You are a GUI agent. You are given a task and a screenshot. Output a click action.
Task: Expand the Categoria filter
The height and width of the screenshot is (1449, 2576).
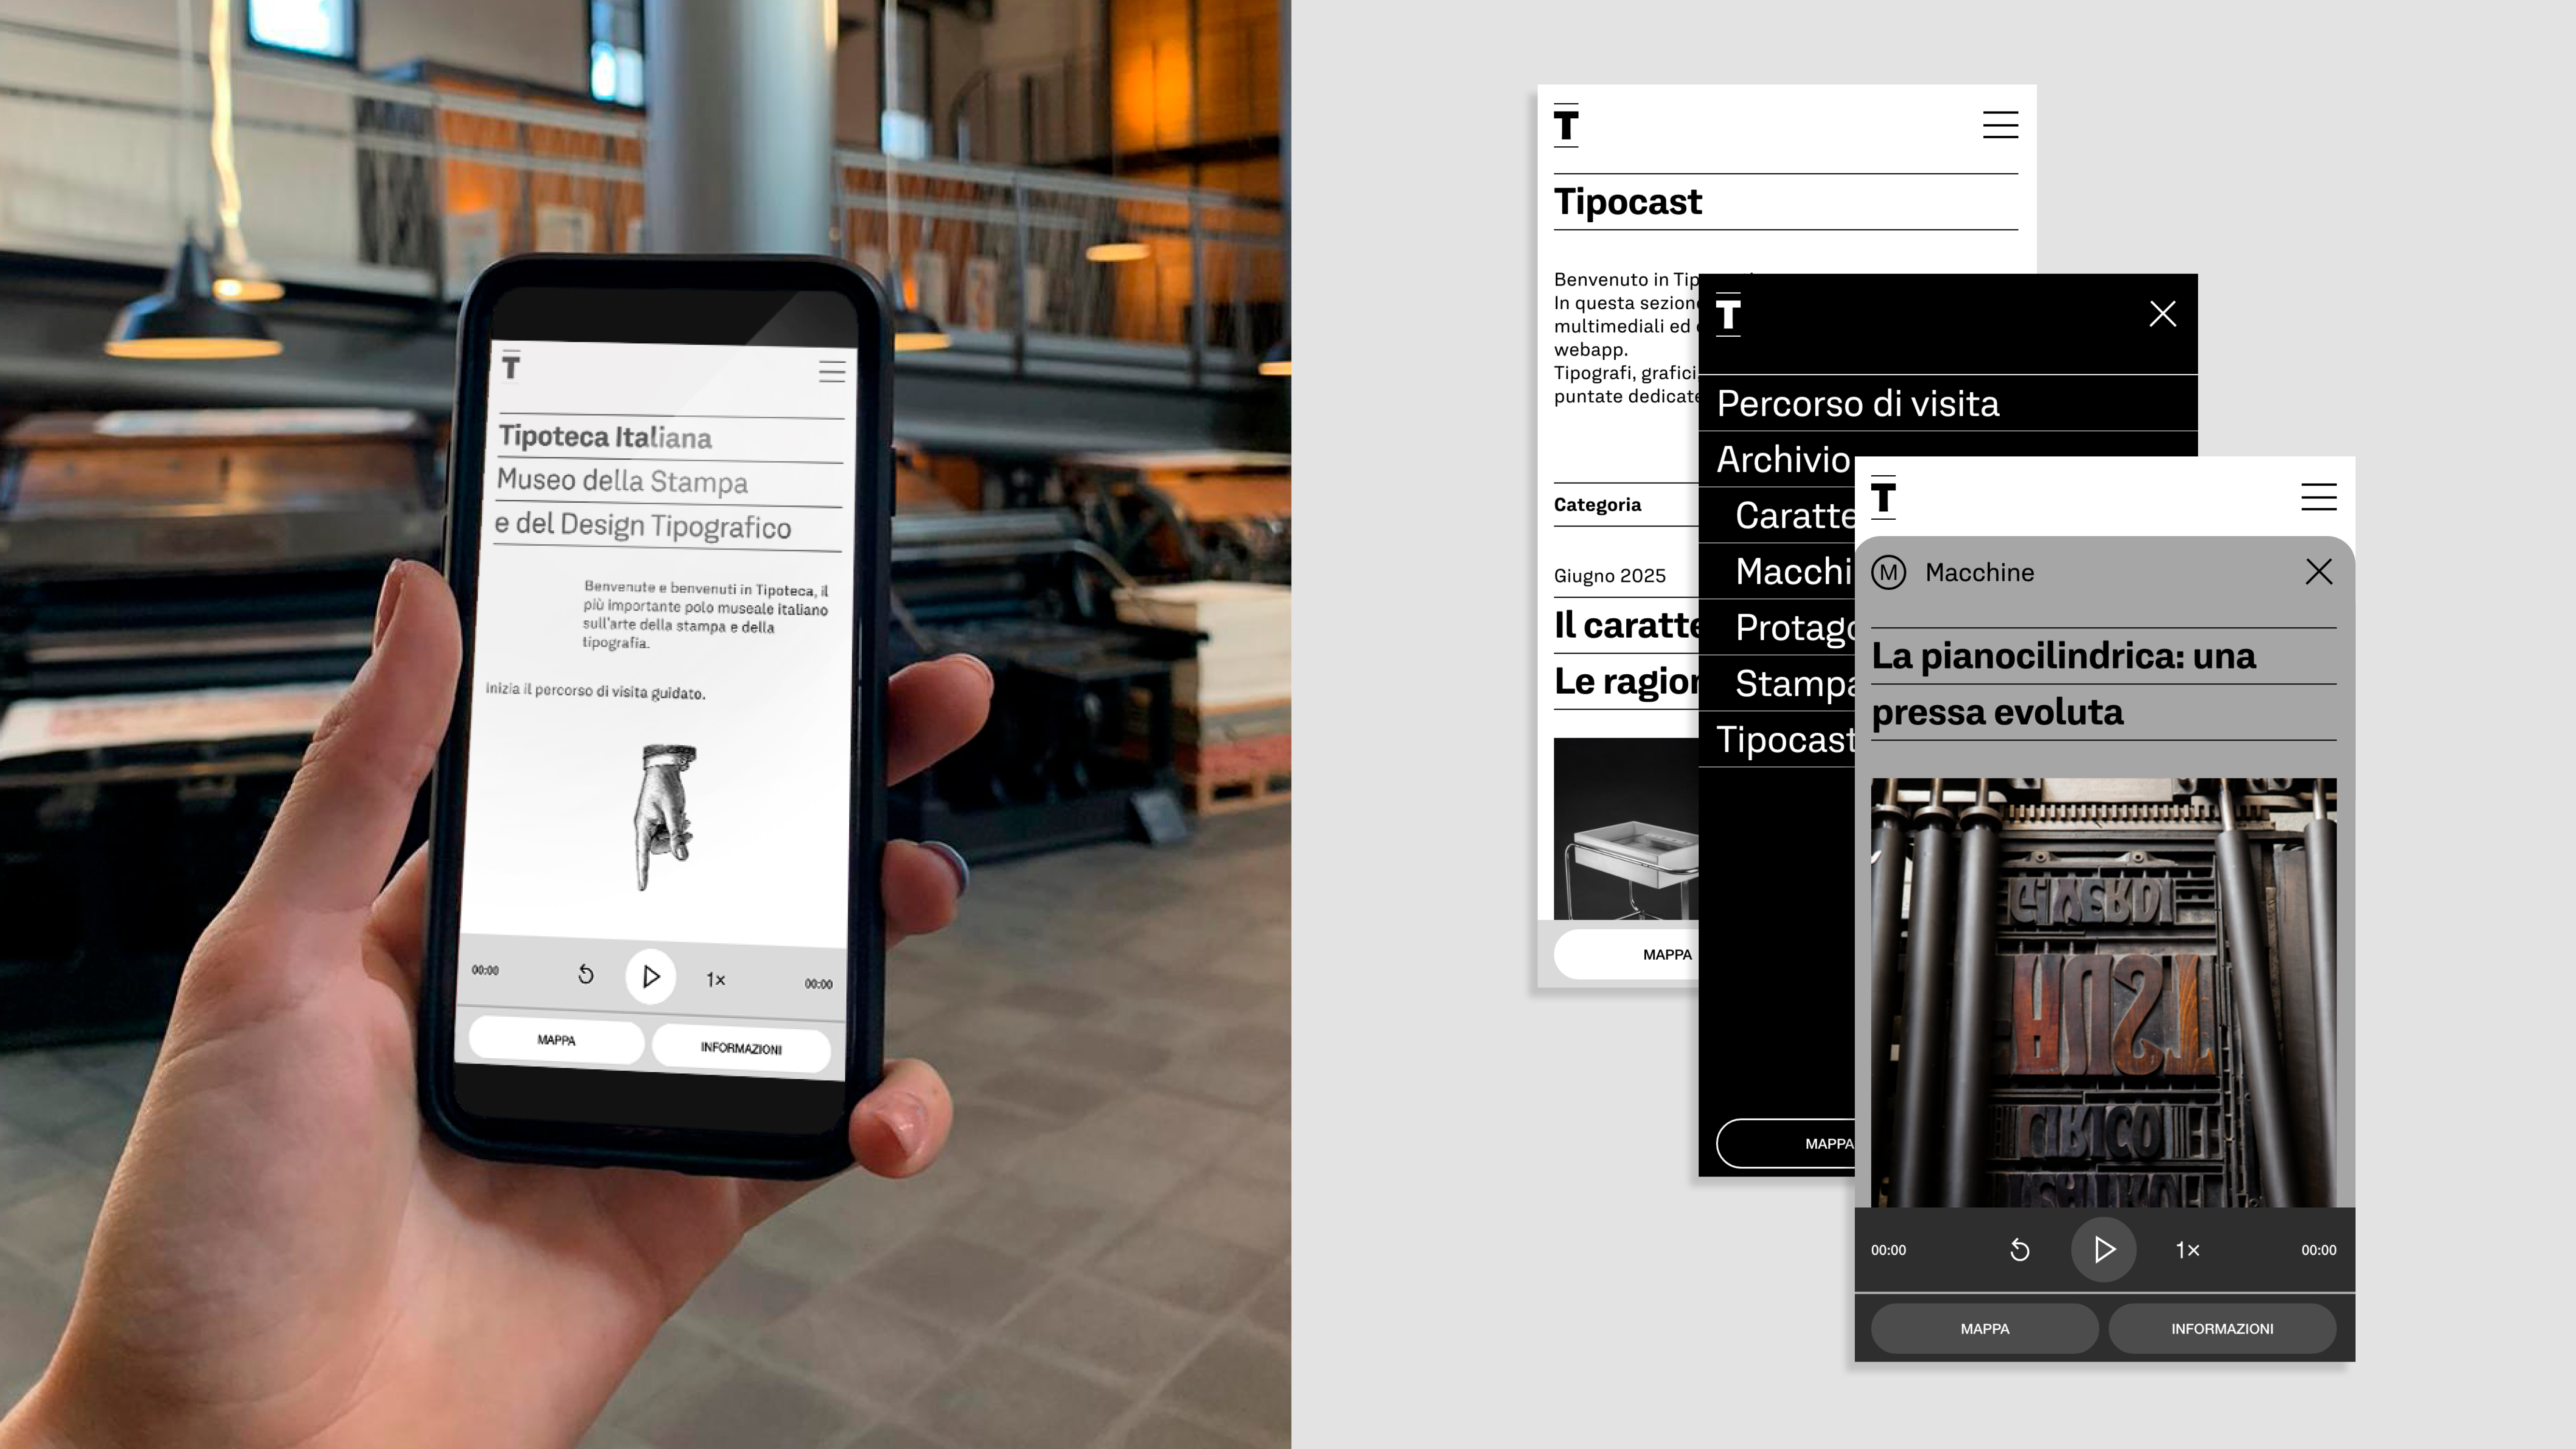pos(1597,505)
